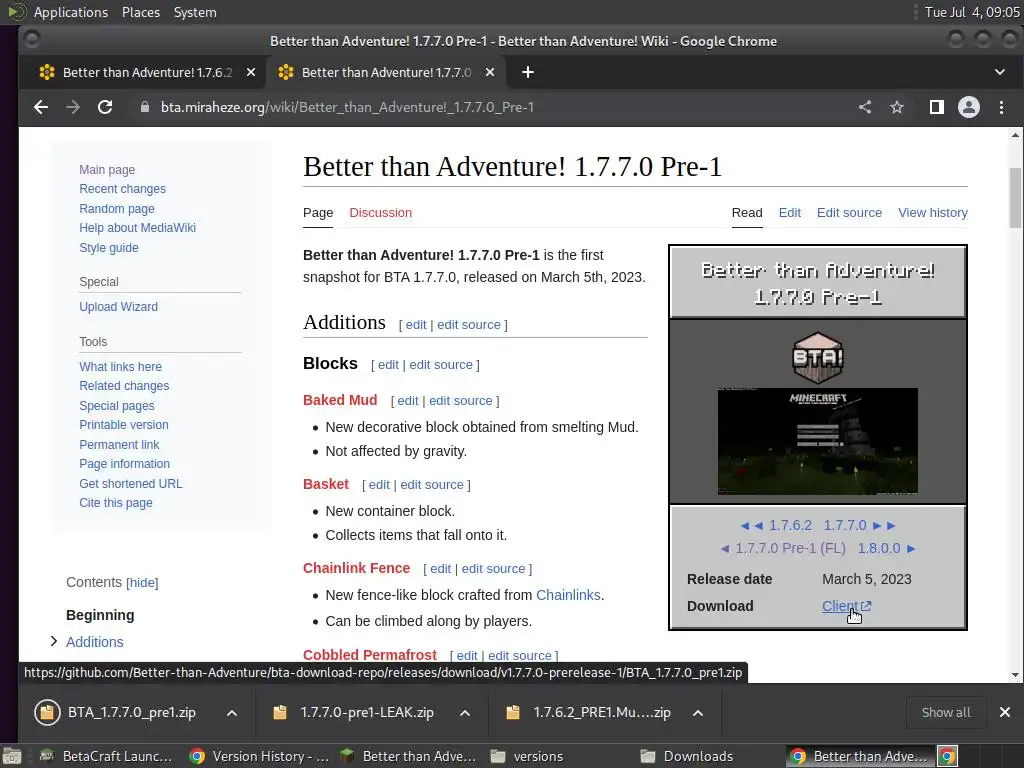
Task: Open the Upload Wizard
Action: point(118,307)
